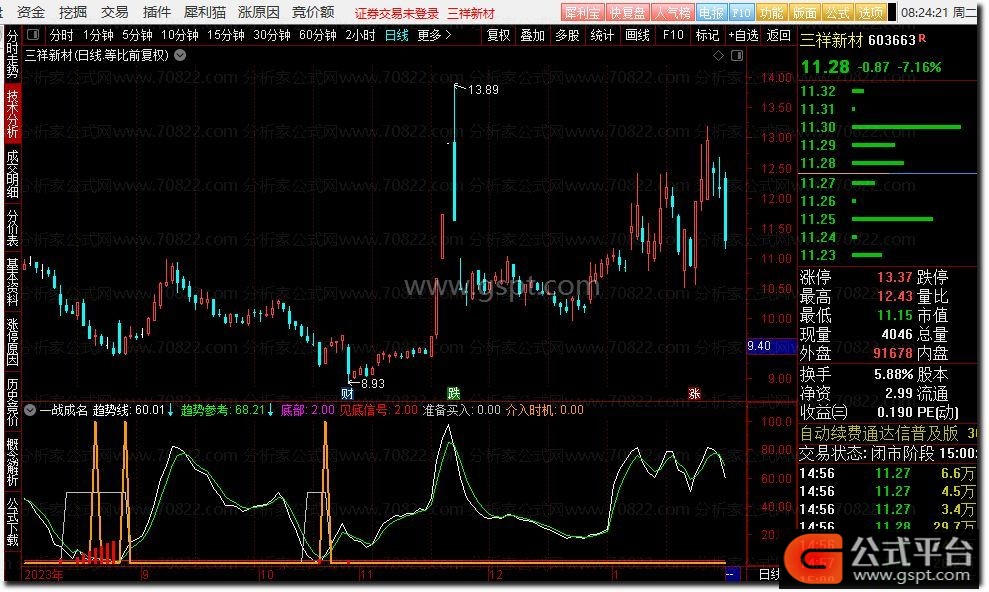The width and height of the screenshot is (989, 592).
Task: Open F10 info from chart toolbar
Action: point(673,35)
